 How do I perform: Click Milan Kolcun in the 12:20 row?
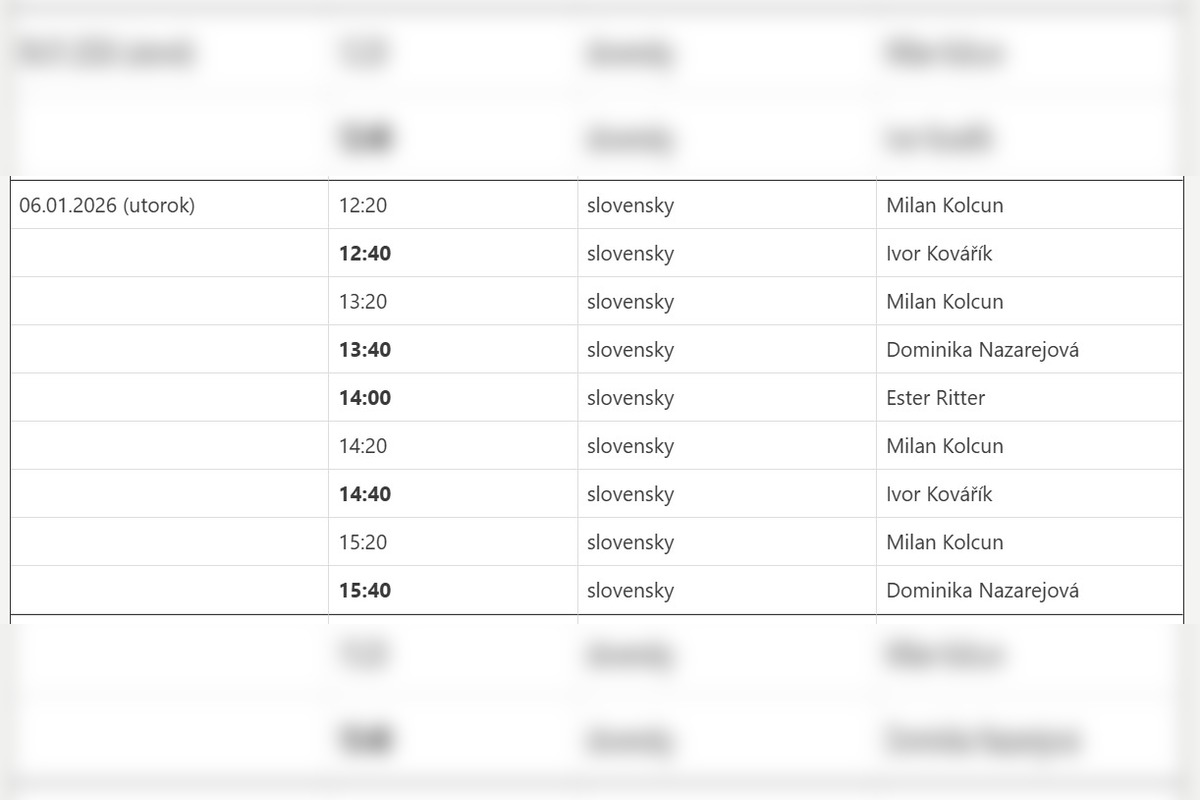click(x=944, y=206)
